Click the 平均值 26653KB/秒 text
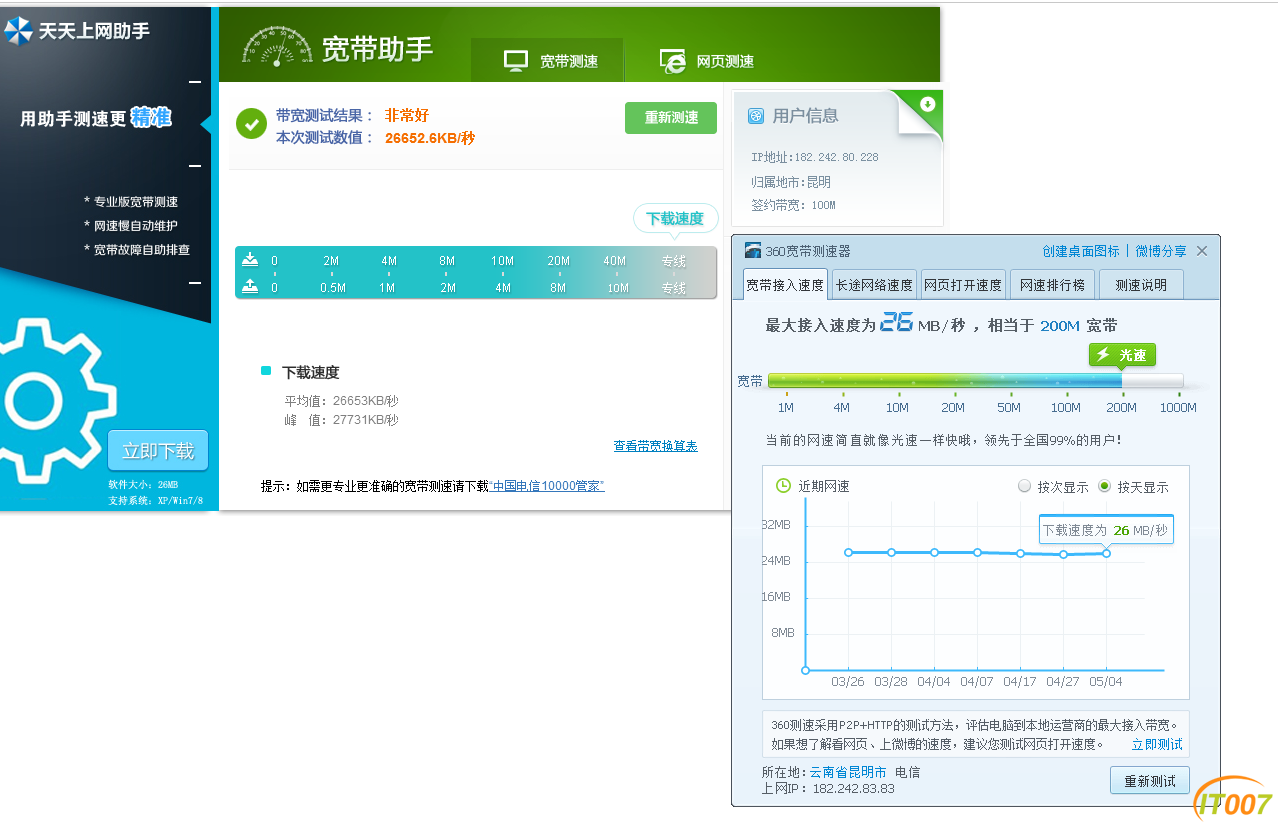This screenshot has width=1278, height=827. (x=341, y=401)
